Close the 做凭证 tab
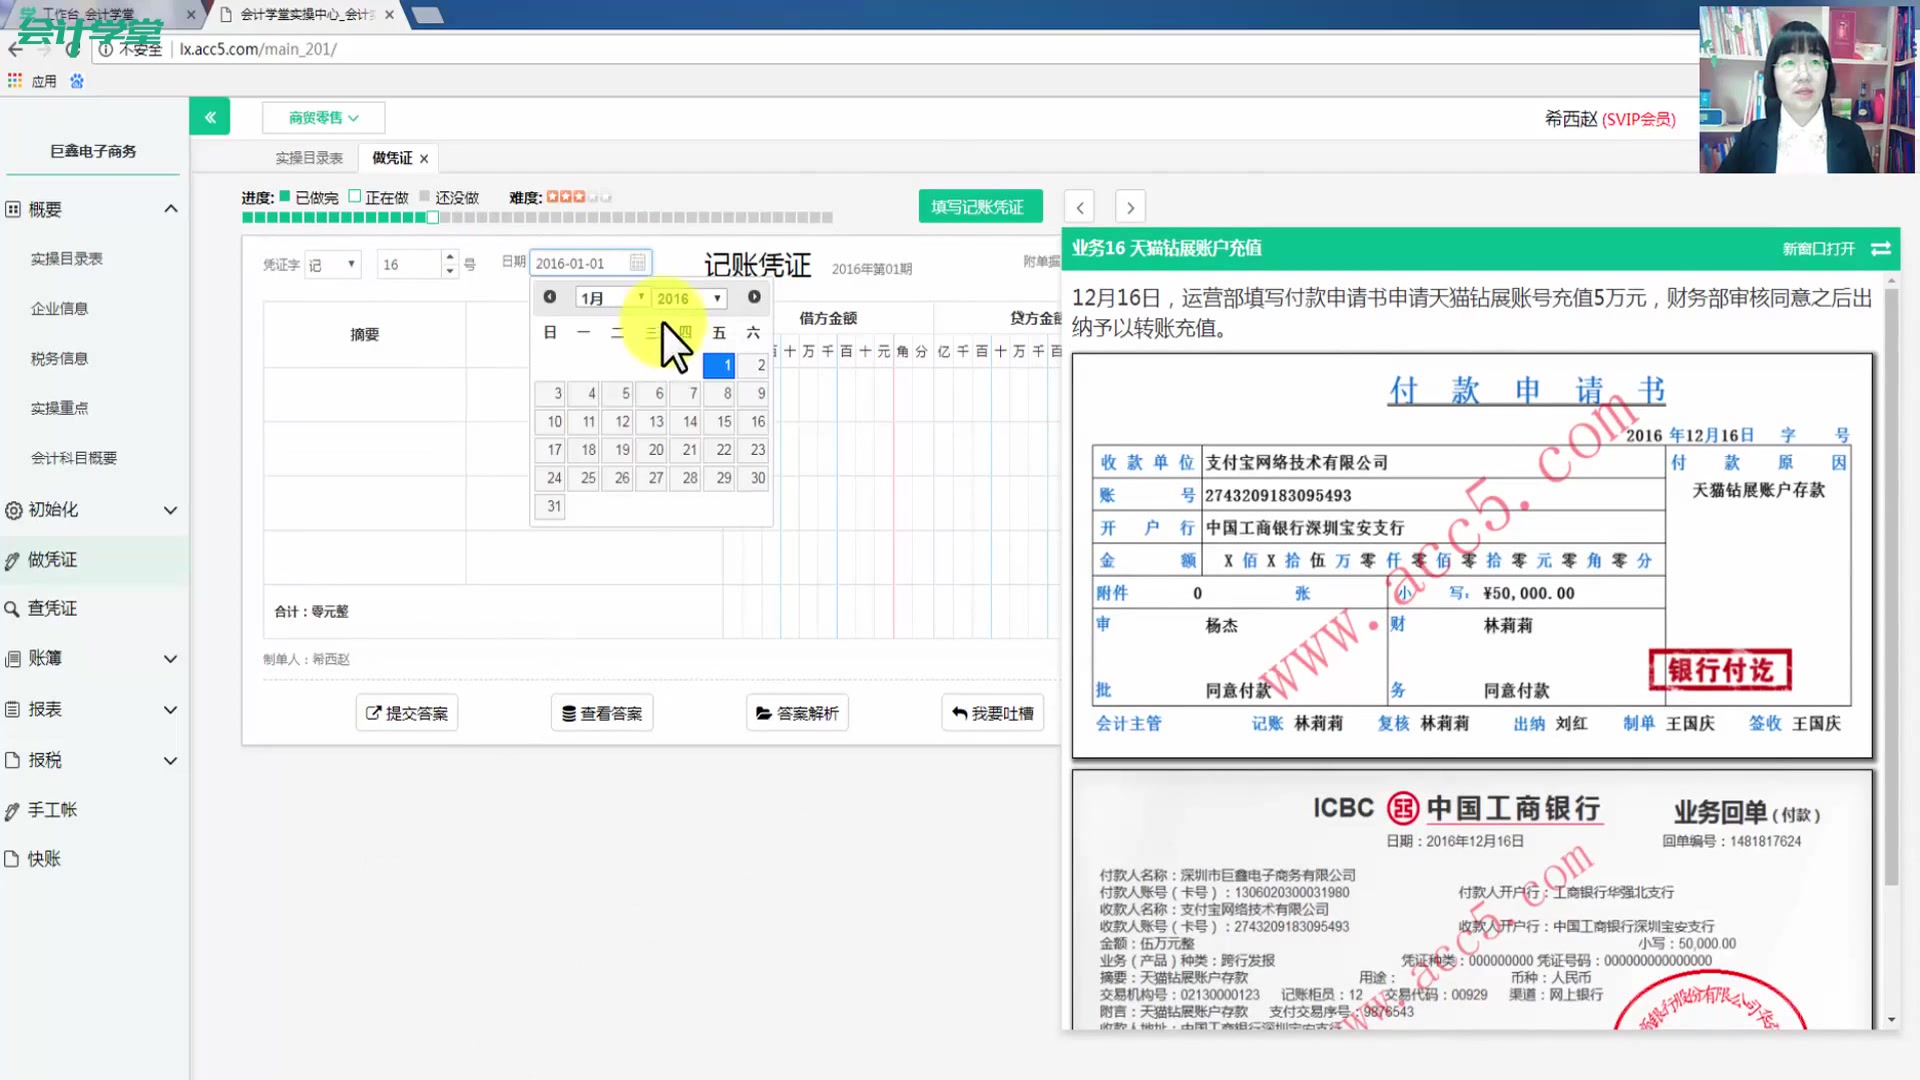The width and height of the screenshot is (1920, 1080). (x=424, y=159)
